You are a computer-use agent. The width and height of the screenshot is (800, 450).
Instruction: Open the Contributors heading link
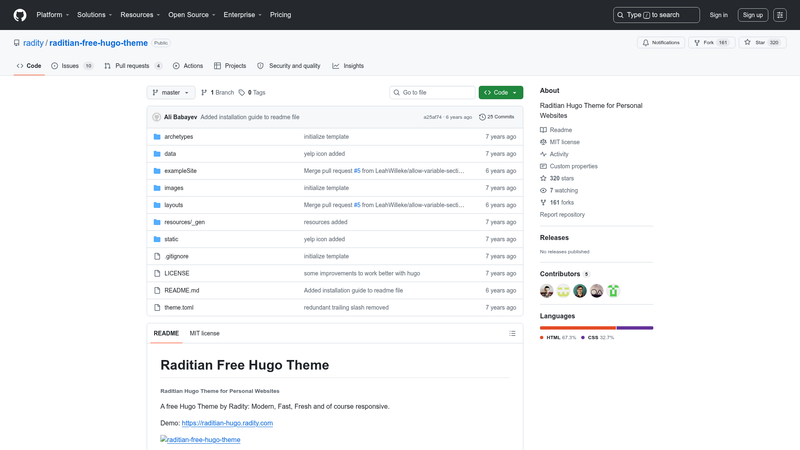(565, 274)
